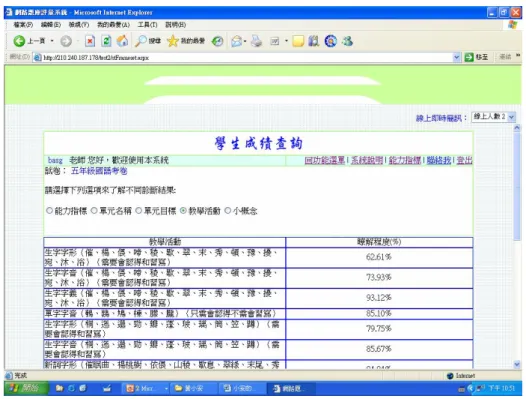Viewport: 526px width, 399px height.
Task: Select the 單元名稱 radio button
Action: pos(95,211)
